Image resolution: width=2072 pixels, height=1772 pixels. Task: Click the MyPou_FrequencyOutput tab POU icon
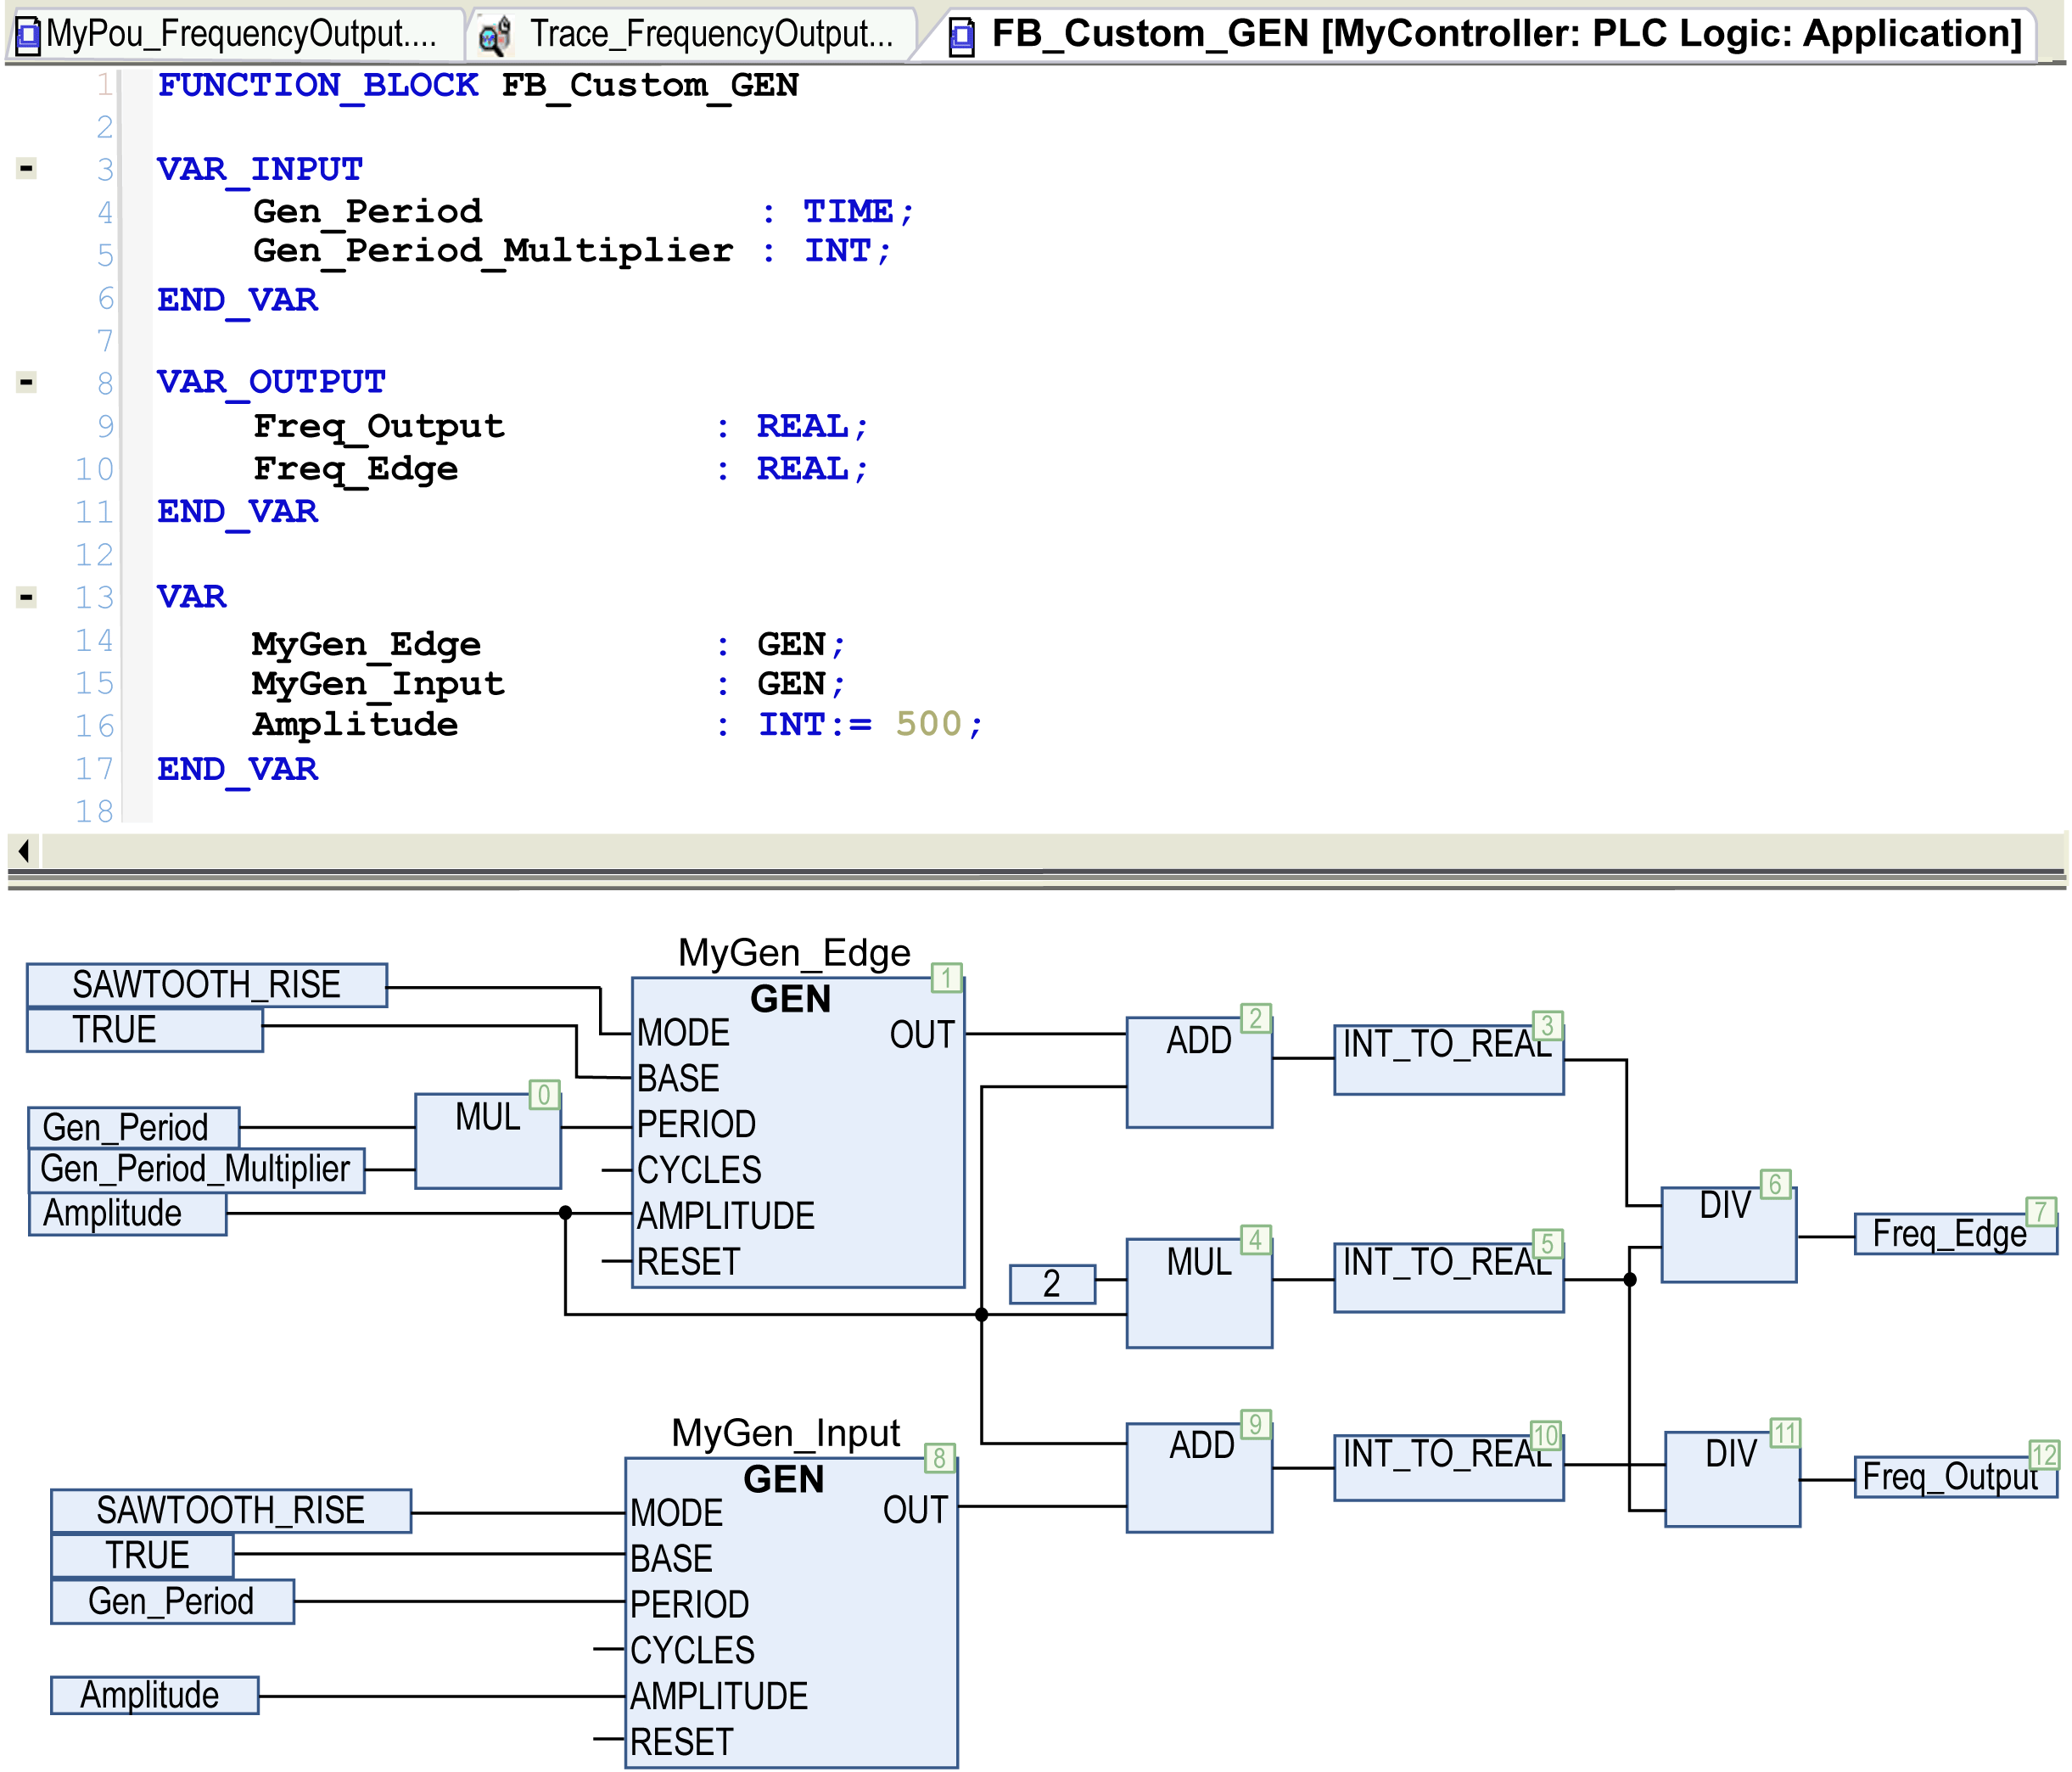28,36
